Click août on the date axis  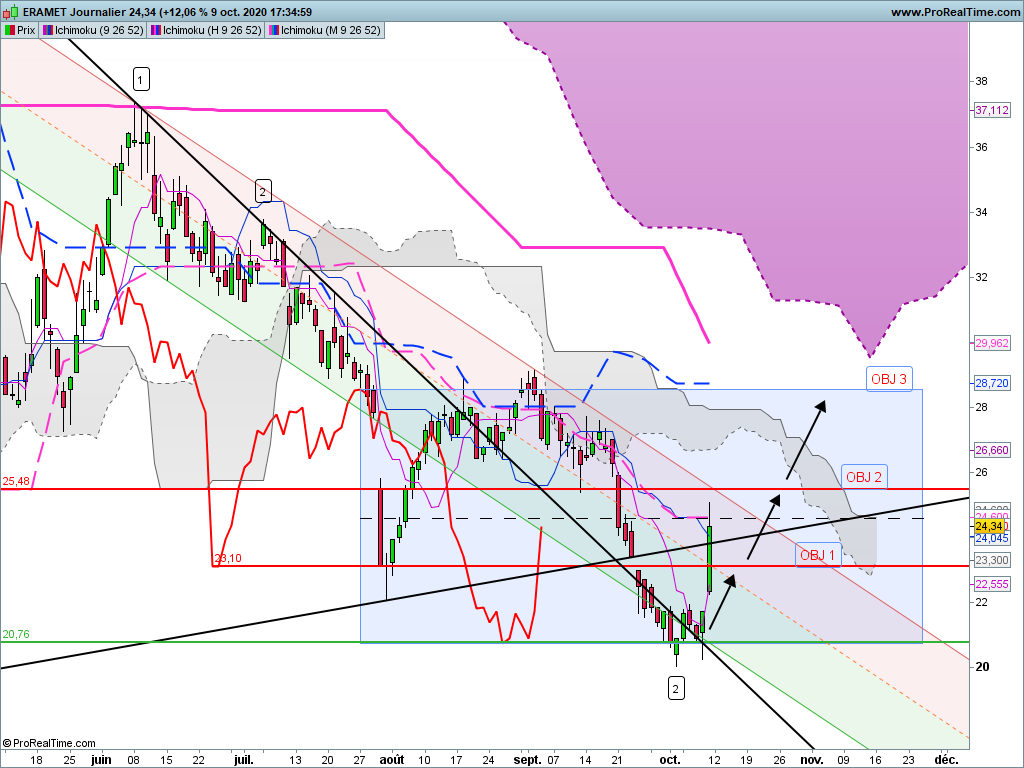point(392,760)
